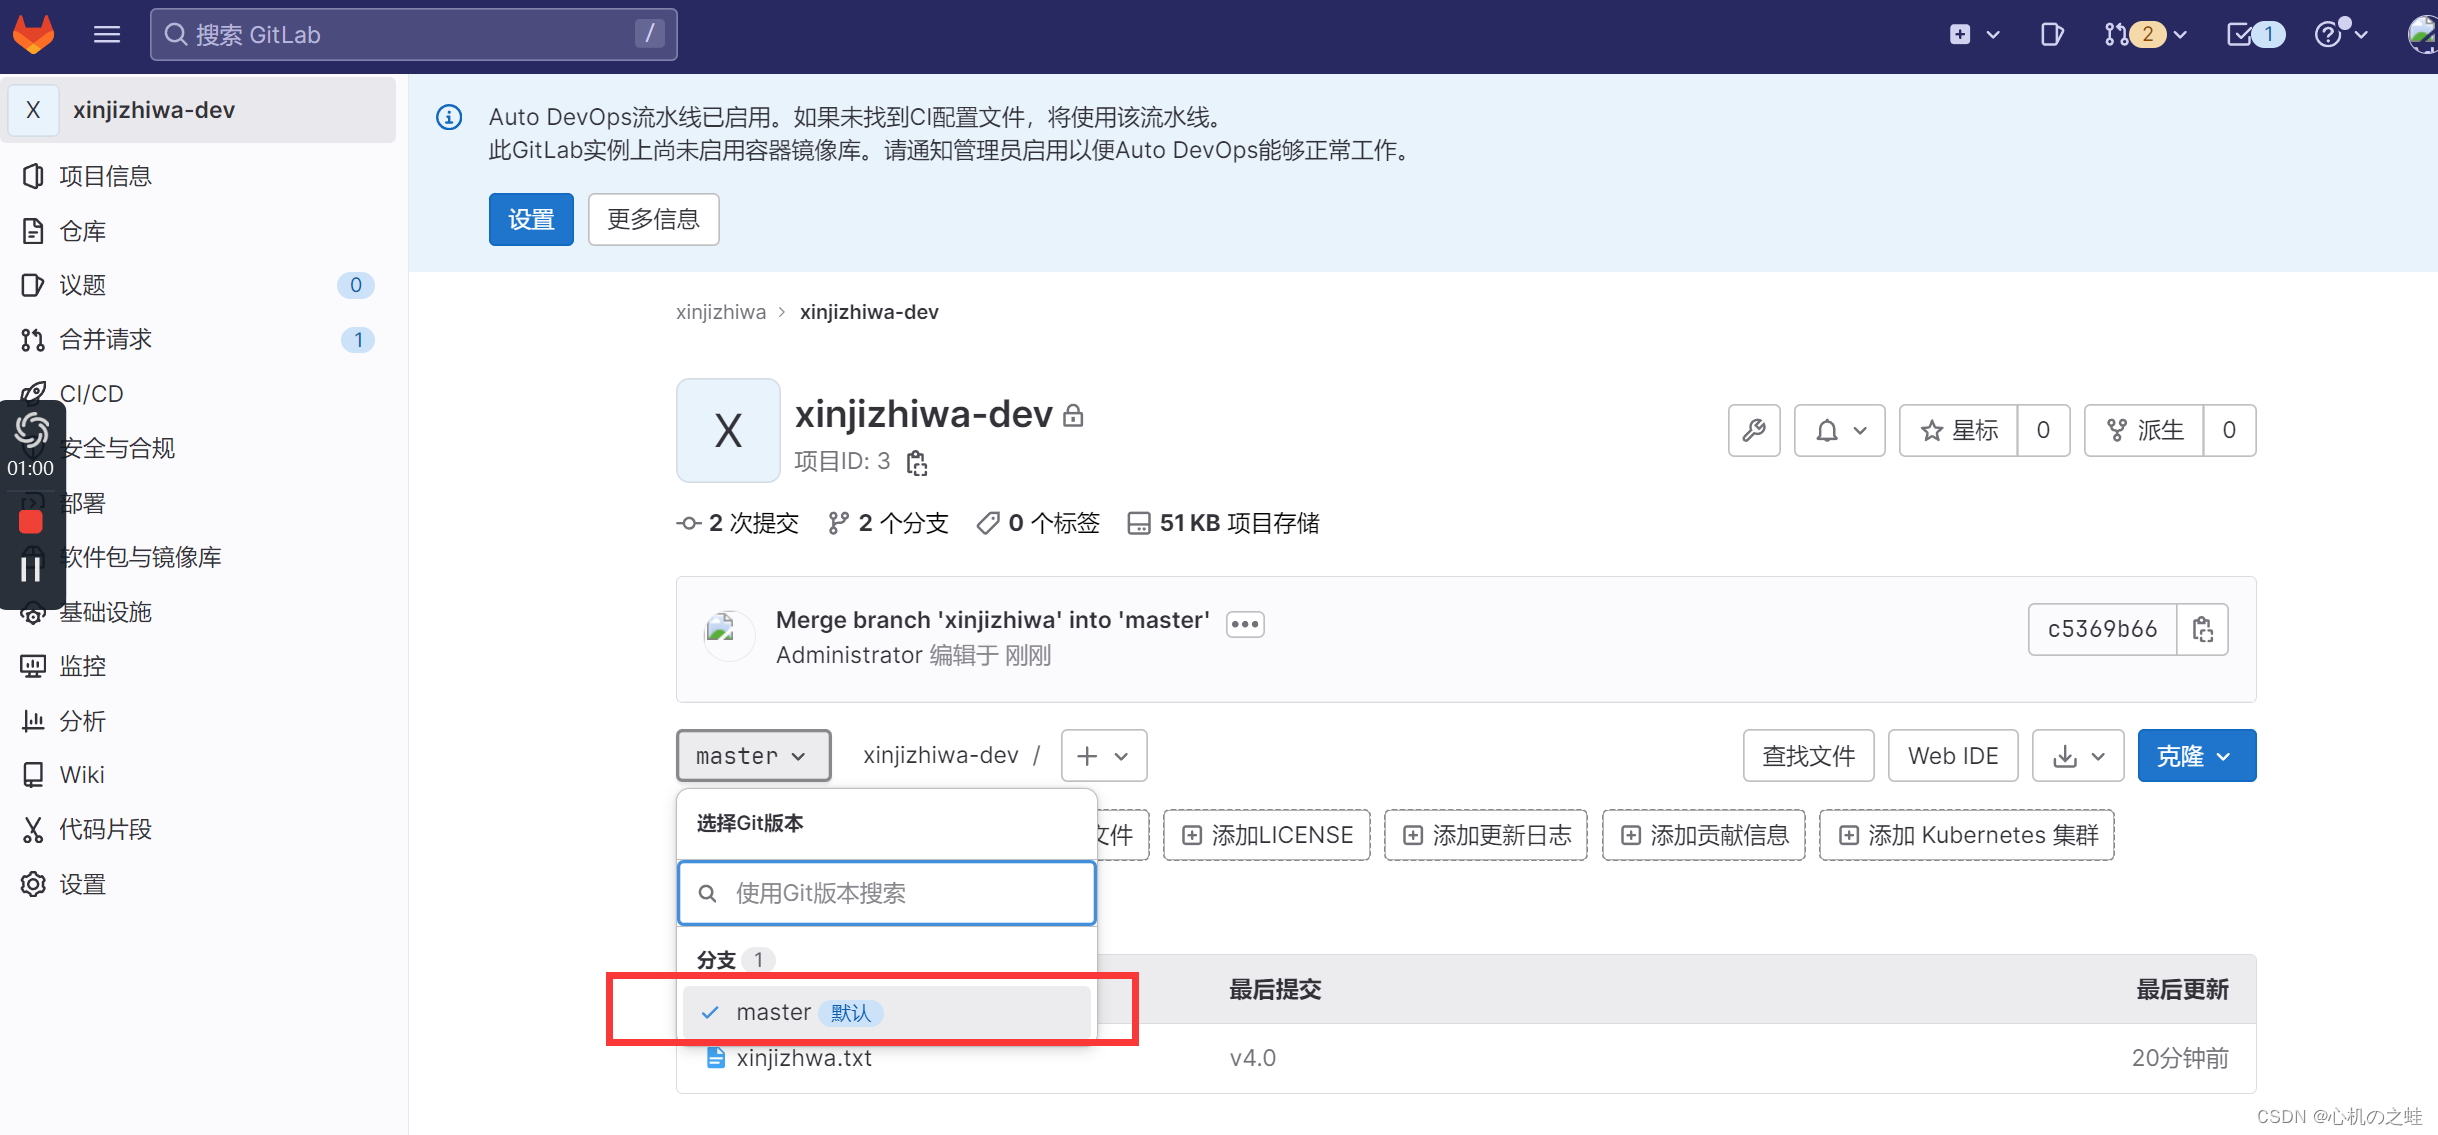Click 添加LICENSE button

(1267, 835)
